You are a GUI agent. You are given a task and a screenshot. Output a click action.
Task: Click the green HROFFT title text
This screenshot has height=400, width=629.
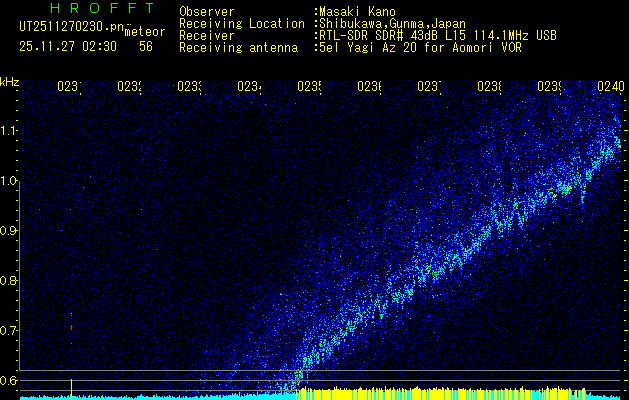(x=102, y=8)
